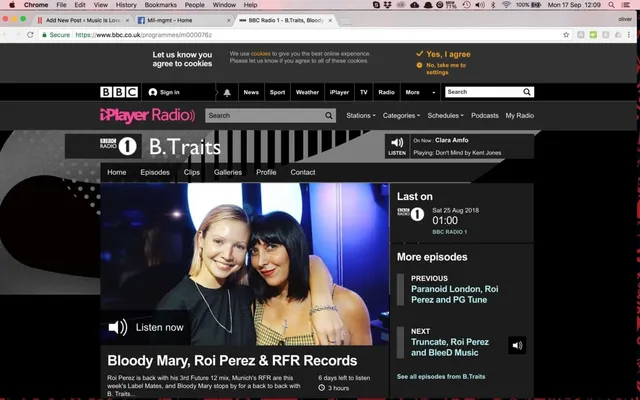
Task: Click the Radio 1 logo under Last on
Action: 411,214
